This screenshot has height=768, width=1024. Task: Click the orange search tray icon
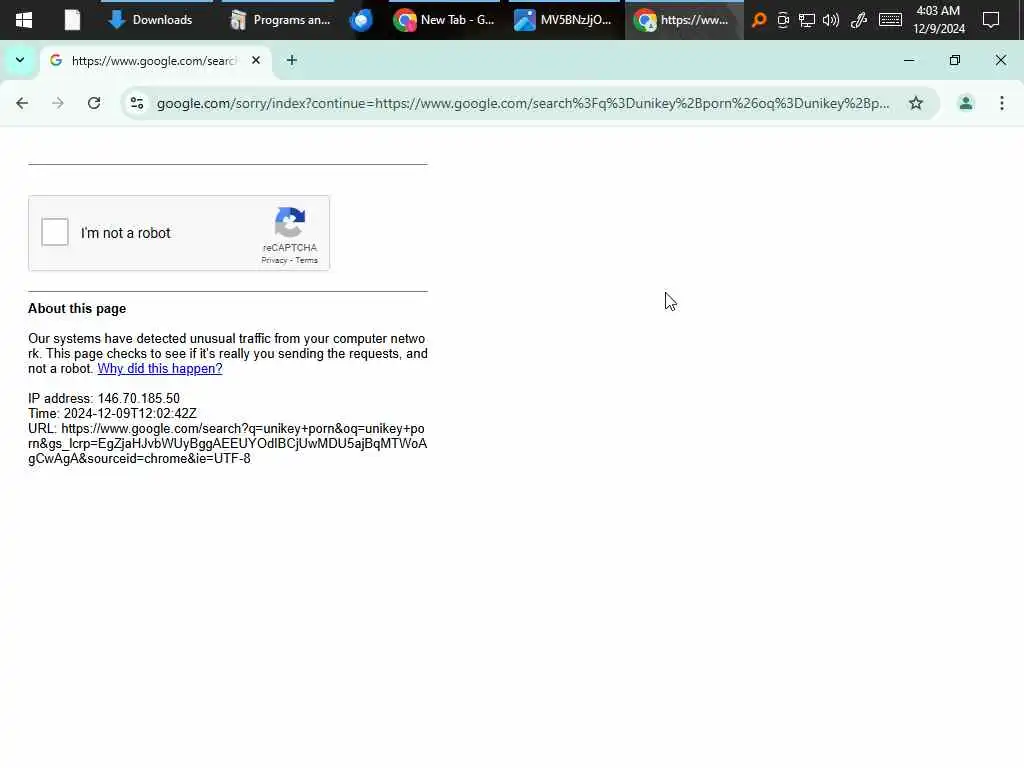759,20
